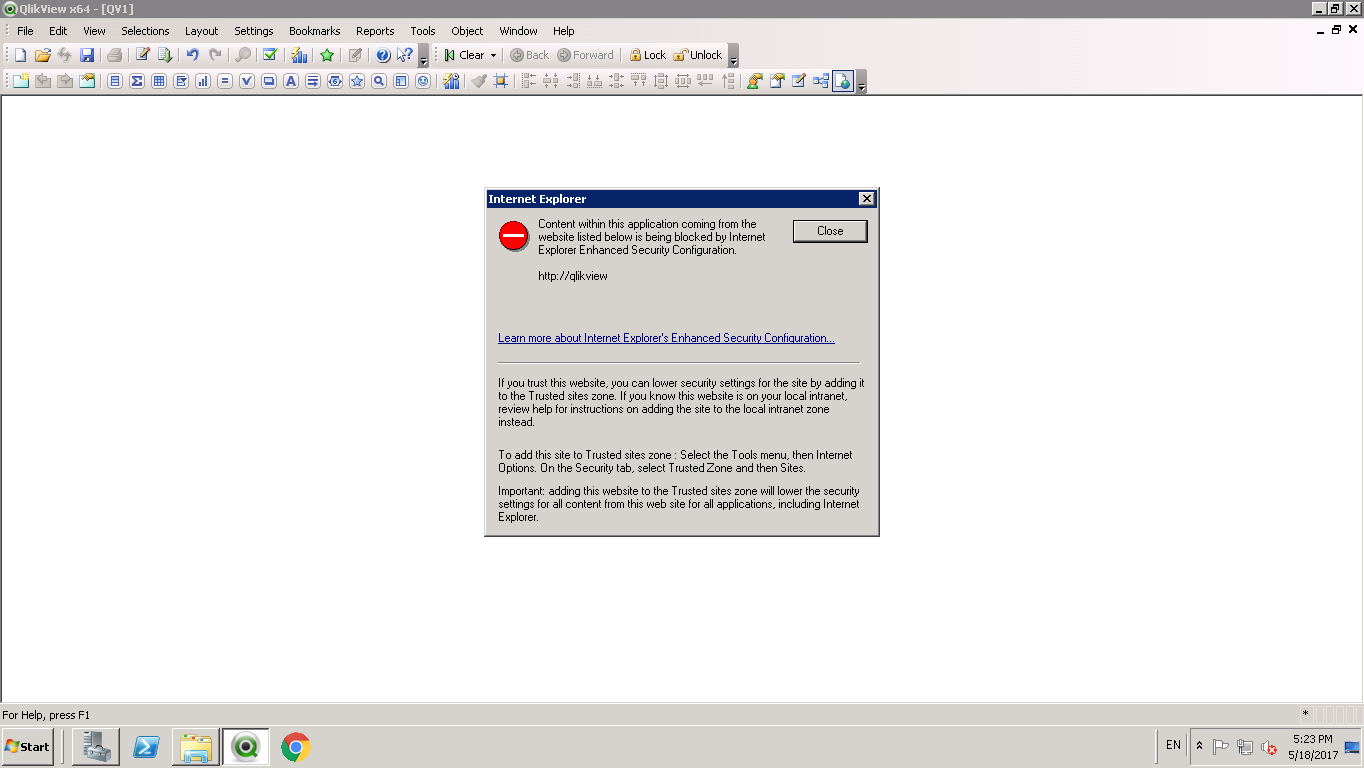Open the Edit Module pencil icon beside Table Viewer

click(799, 81)
